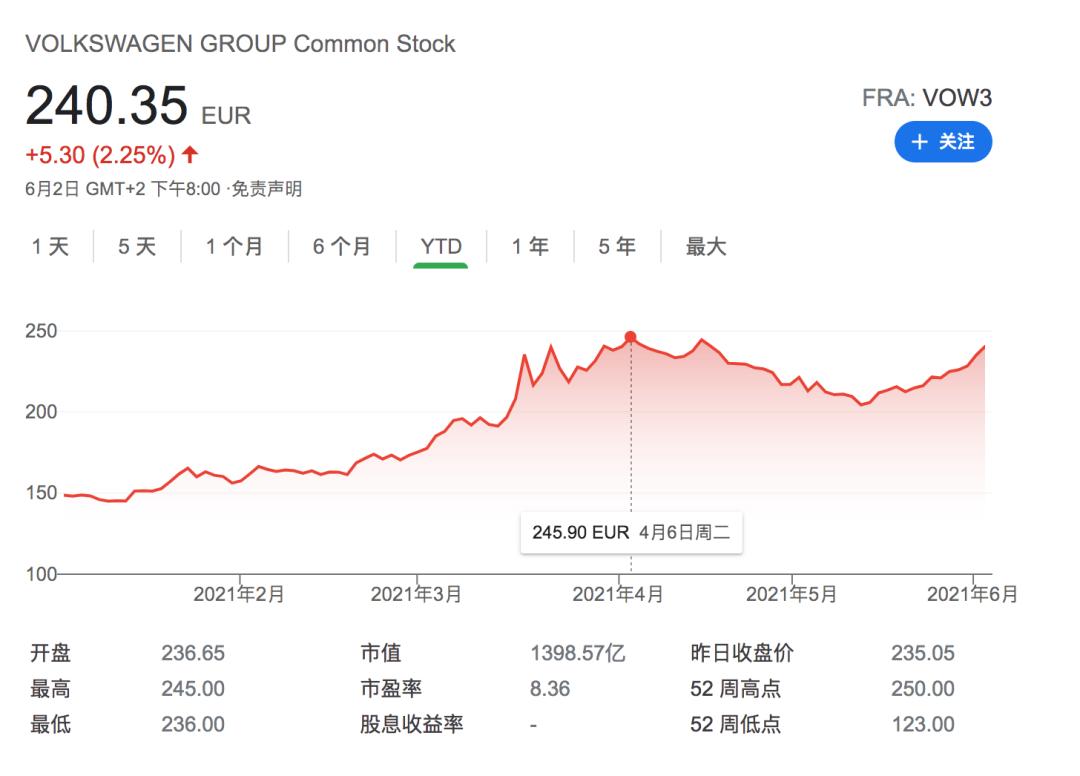The height and width of the screenshot is (776, 1080).
Task: Click the 市盈率 value 8.36
Action: (x=550, y=689)
